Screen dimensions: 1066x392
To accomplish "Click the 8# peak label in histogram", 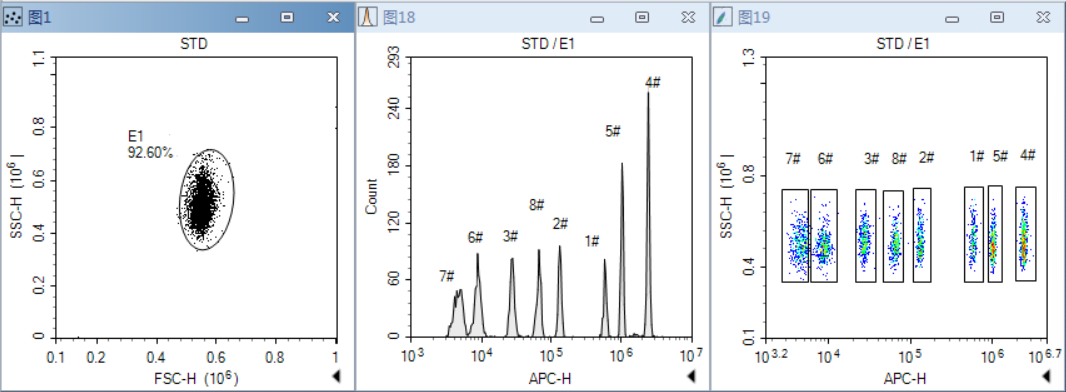I will tap(537, 204).
